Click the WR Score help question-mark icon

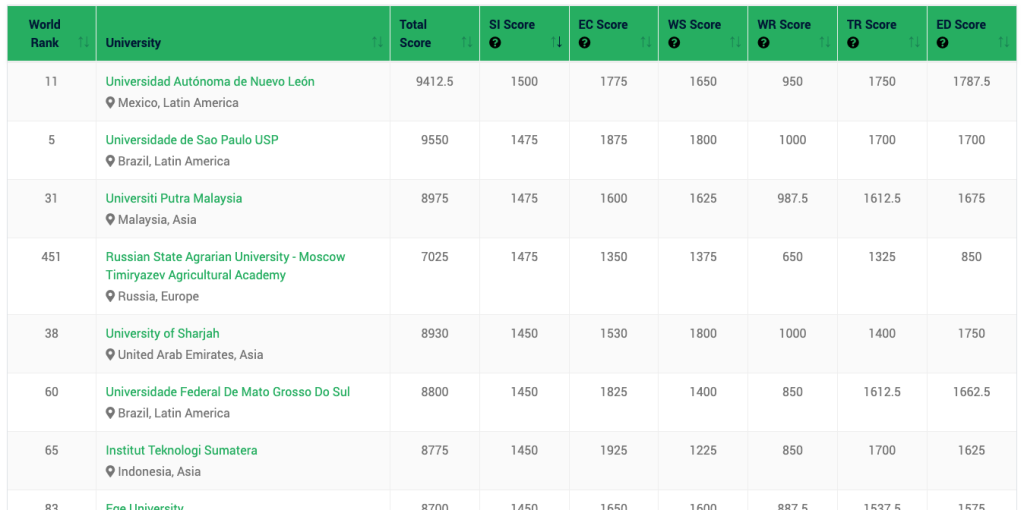pos(763,43)
